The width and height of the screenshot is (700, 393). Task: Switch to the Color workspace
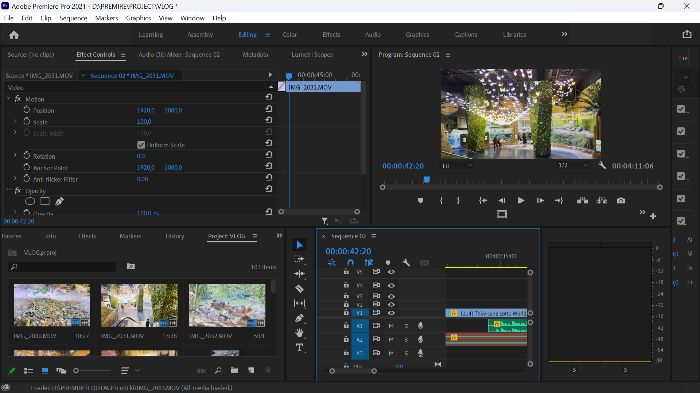tap(289, 34)
